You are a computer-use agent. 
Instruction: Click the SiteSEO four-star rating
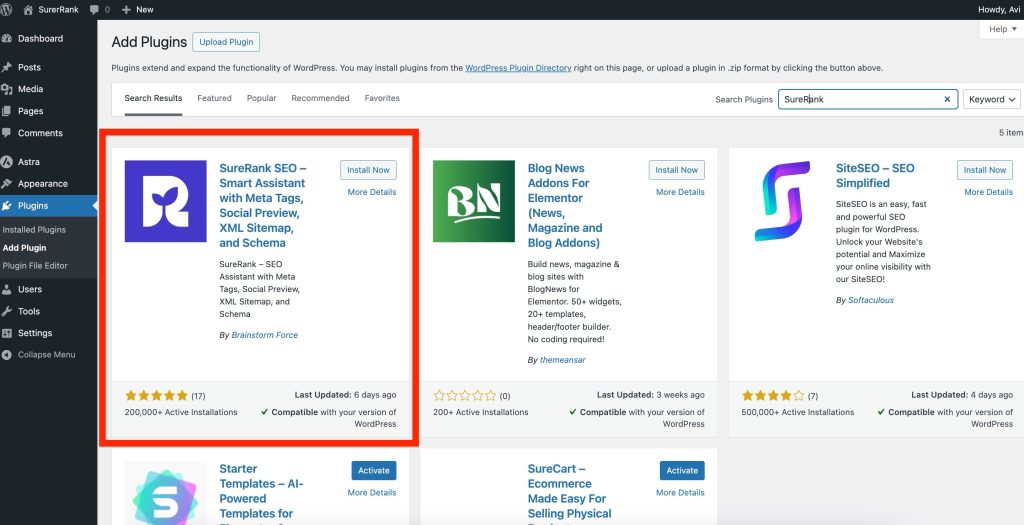(x=773, y=396)
